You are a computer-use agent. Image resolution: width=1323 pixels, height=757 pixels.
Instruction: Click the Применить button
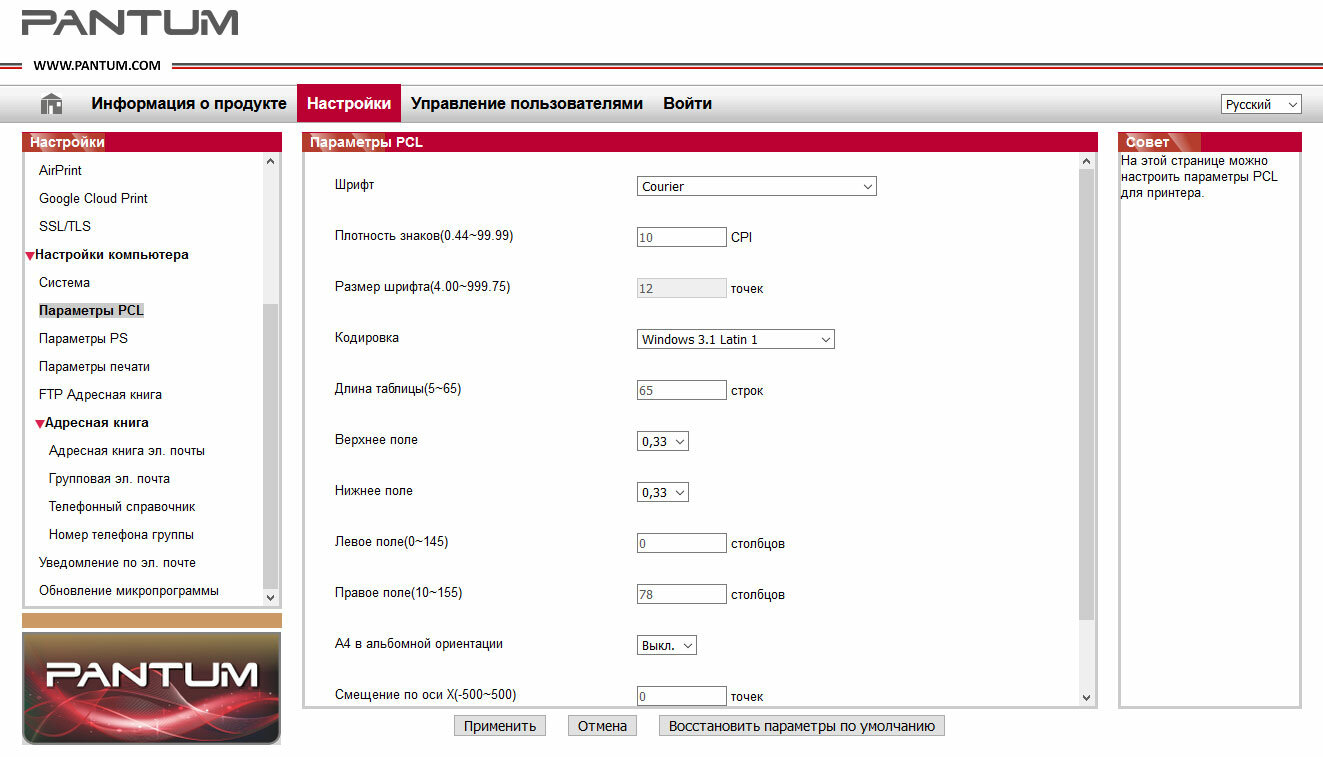coord(499,726)
